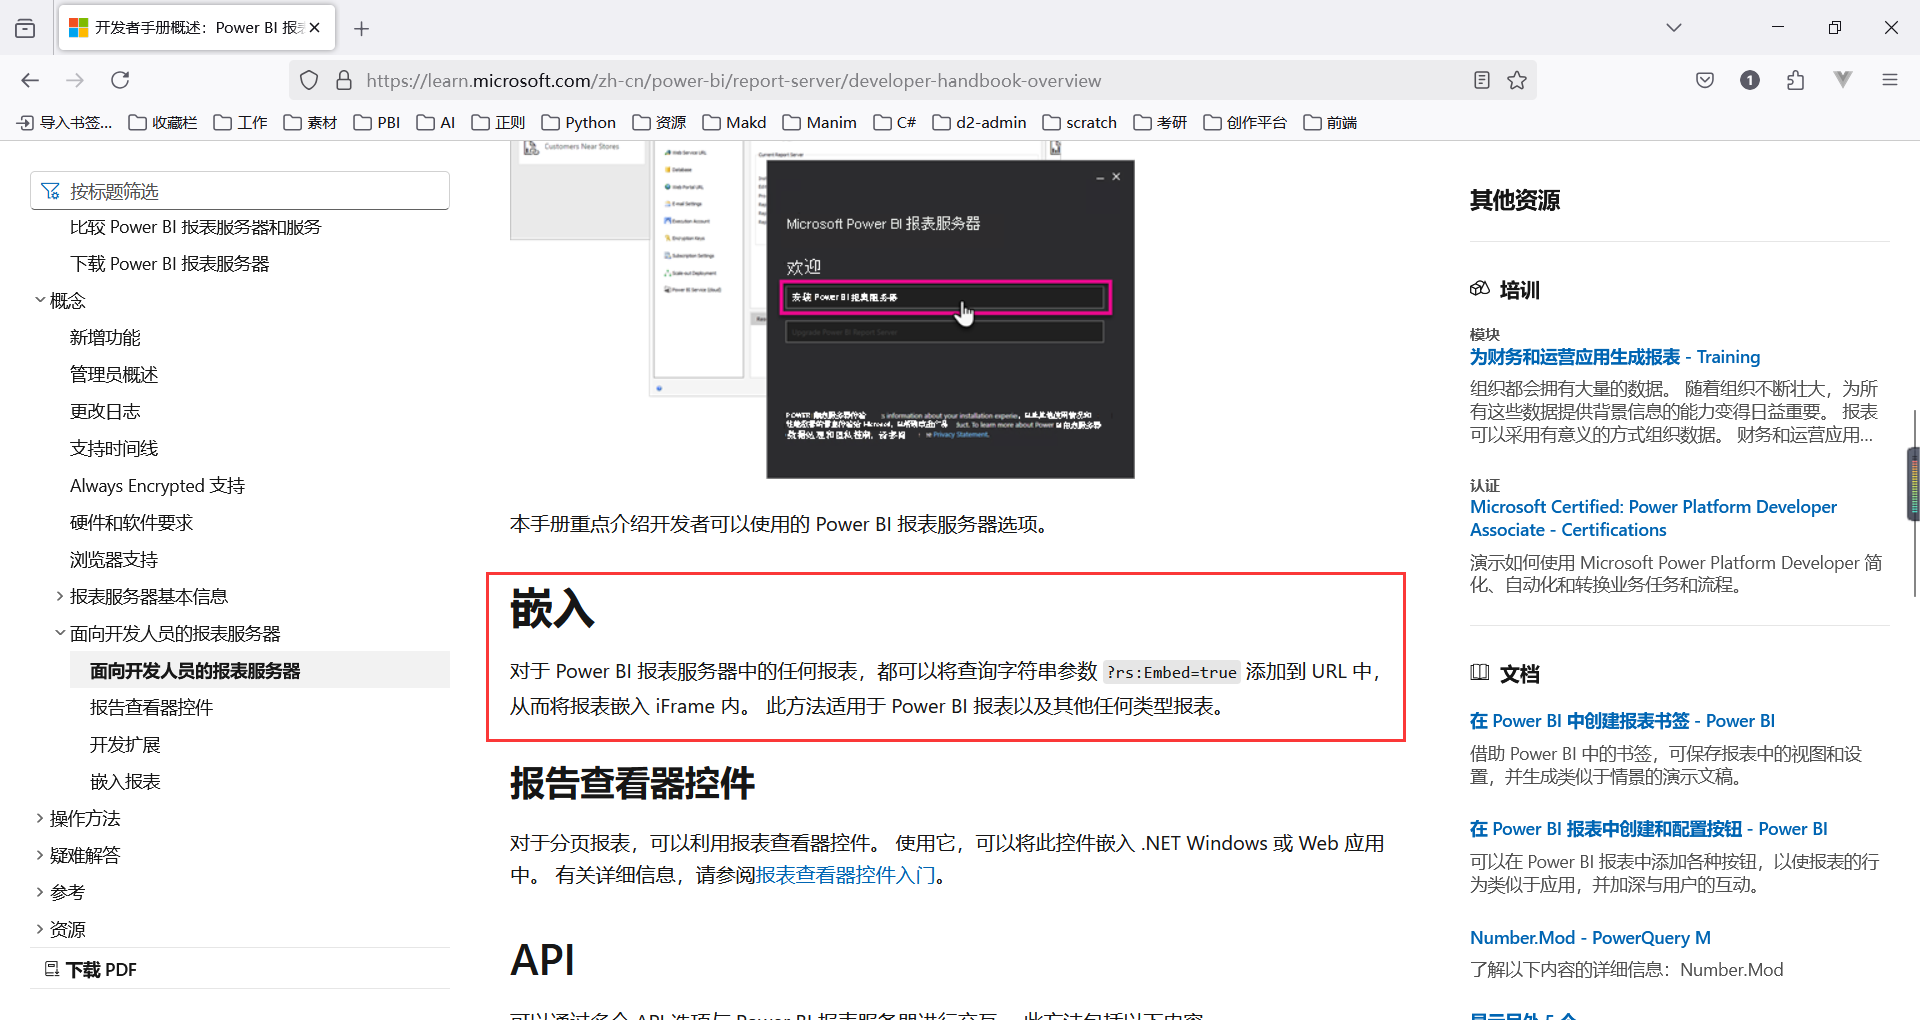Open the PBI bookmarks folder
This screenshot has height=1020, width=1920.
pyautogui.click(x=377, y=122)
